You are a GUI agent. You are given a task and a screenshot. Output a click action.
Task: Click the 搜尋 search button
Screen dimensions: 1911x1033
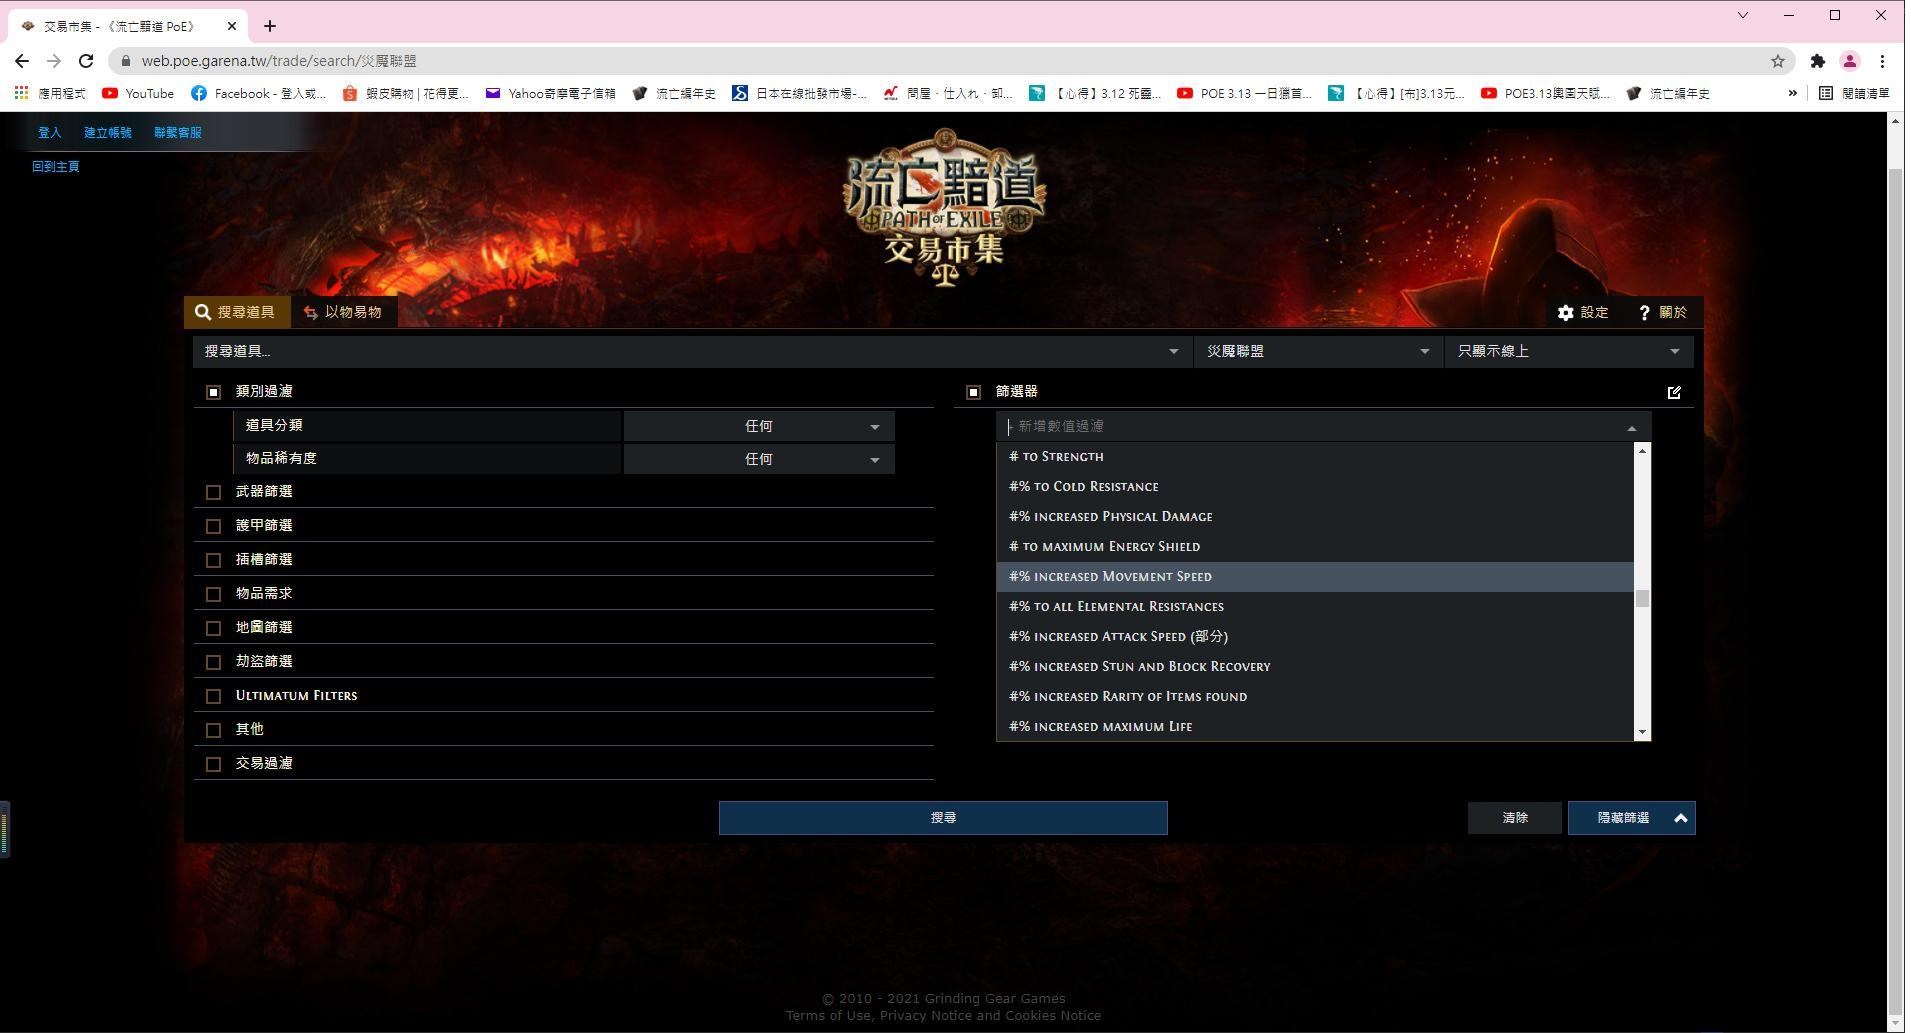[x=941, y=817]
